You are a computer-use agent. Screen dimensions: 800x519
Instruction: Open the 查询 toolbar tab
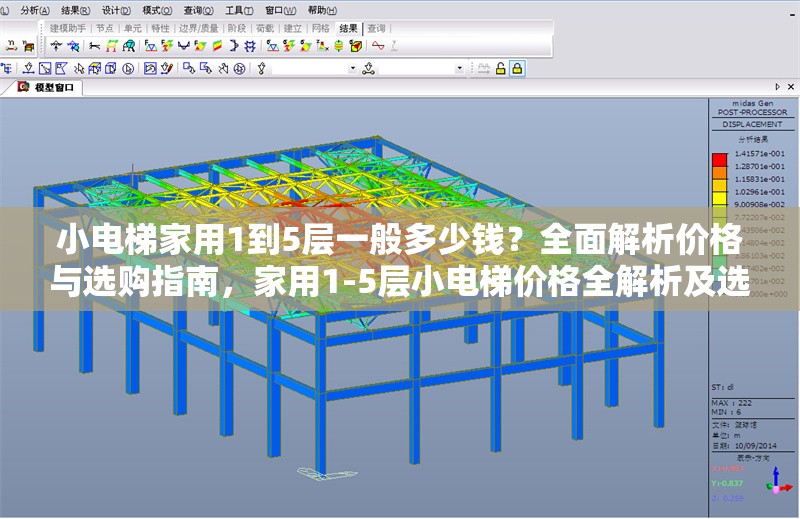click(376, 28)
